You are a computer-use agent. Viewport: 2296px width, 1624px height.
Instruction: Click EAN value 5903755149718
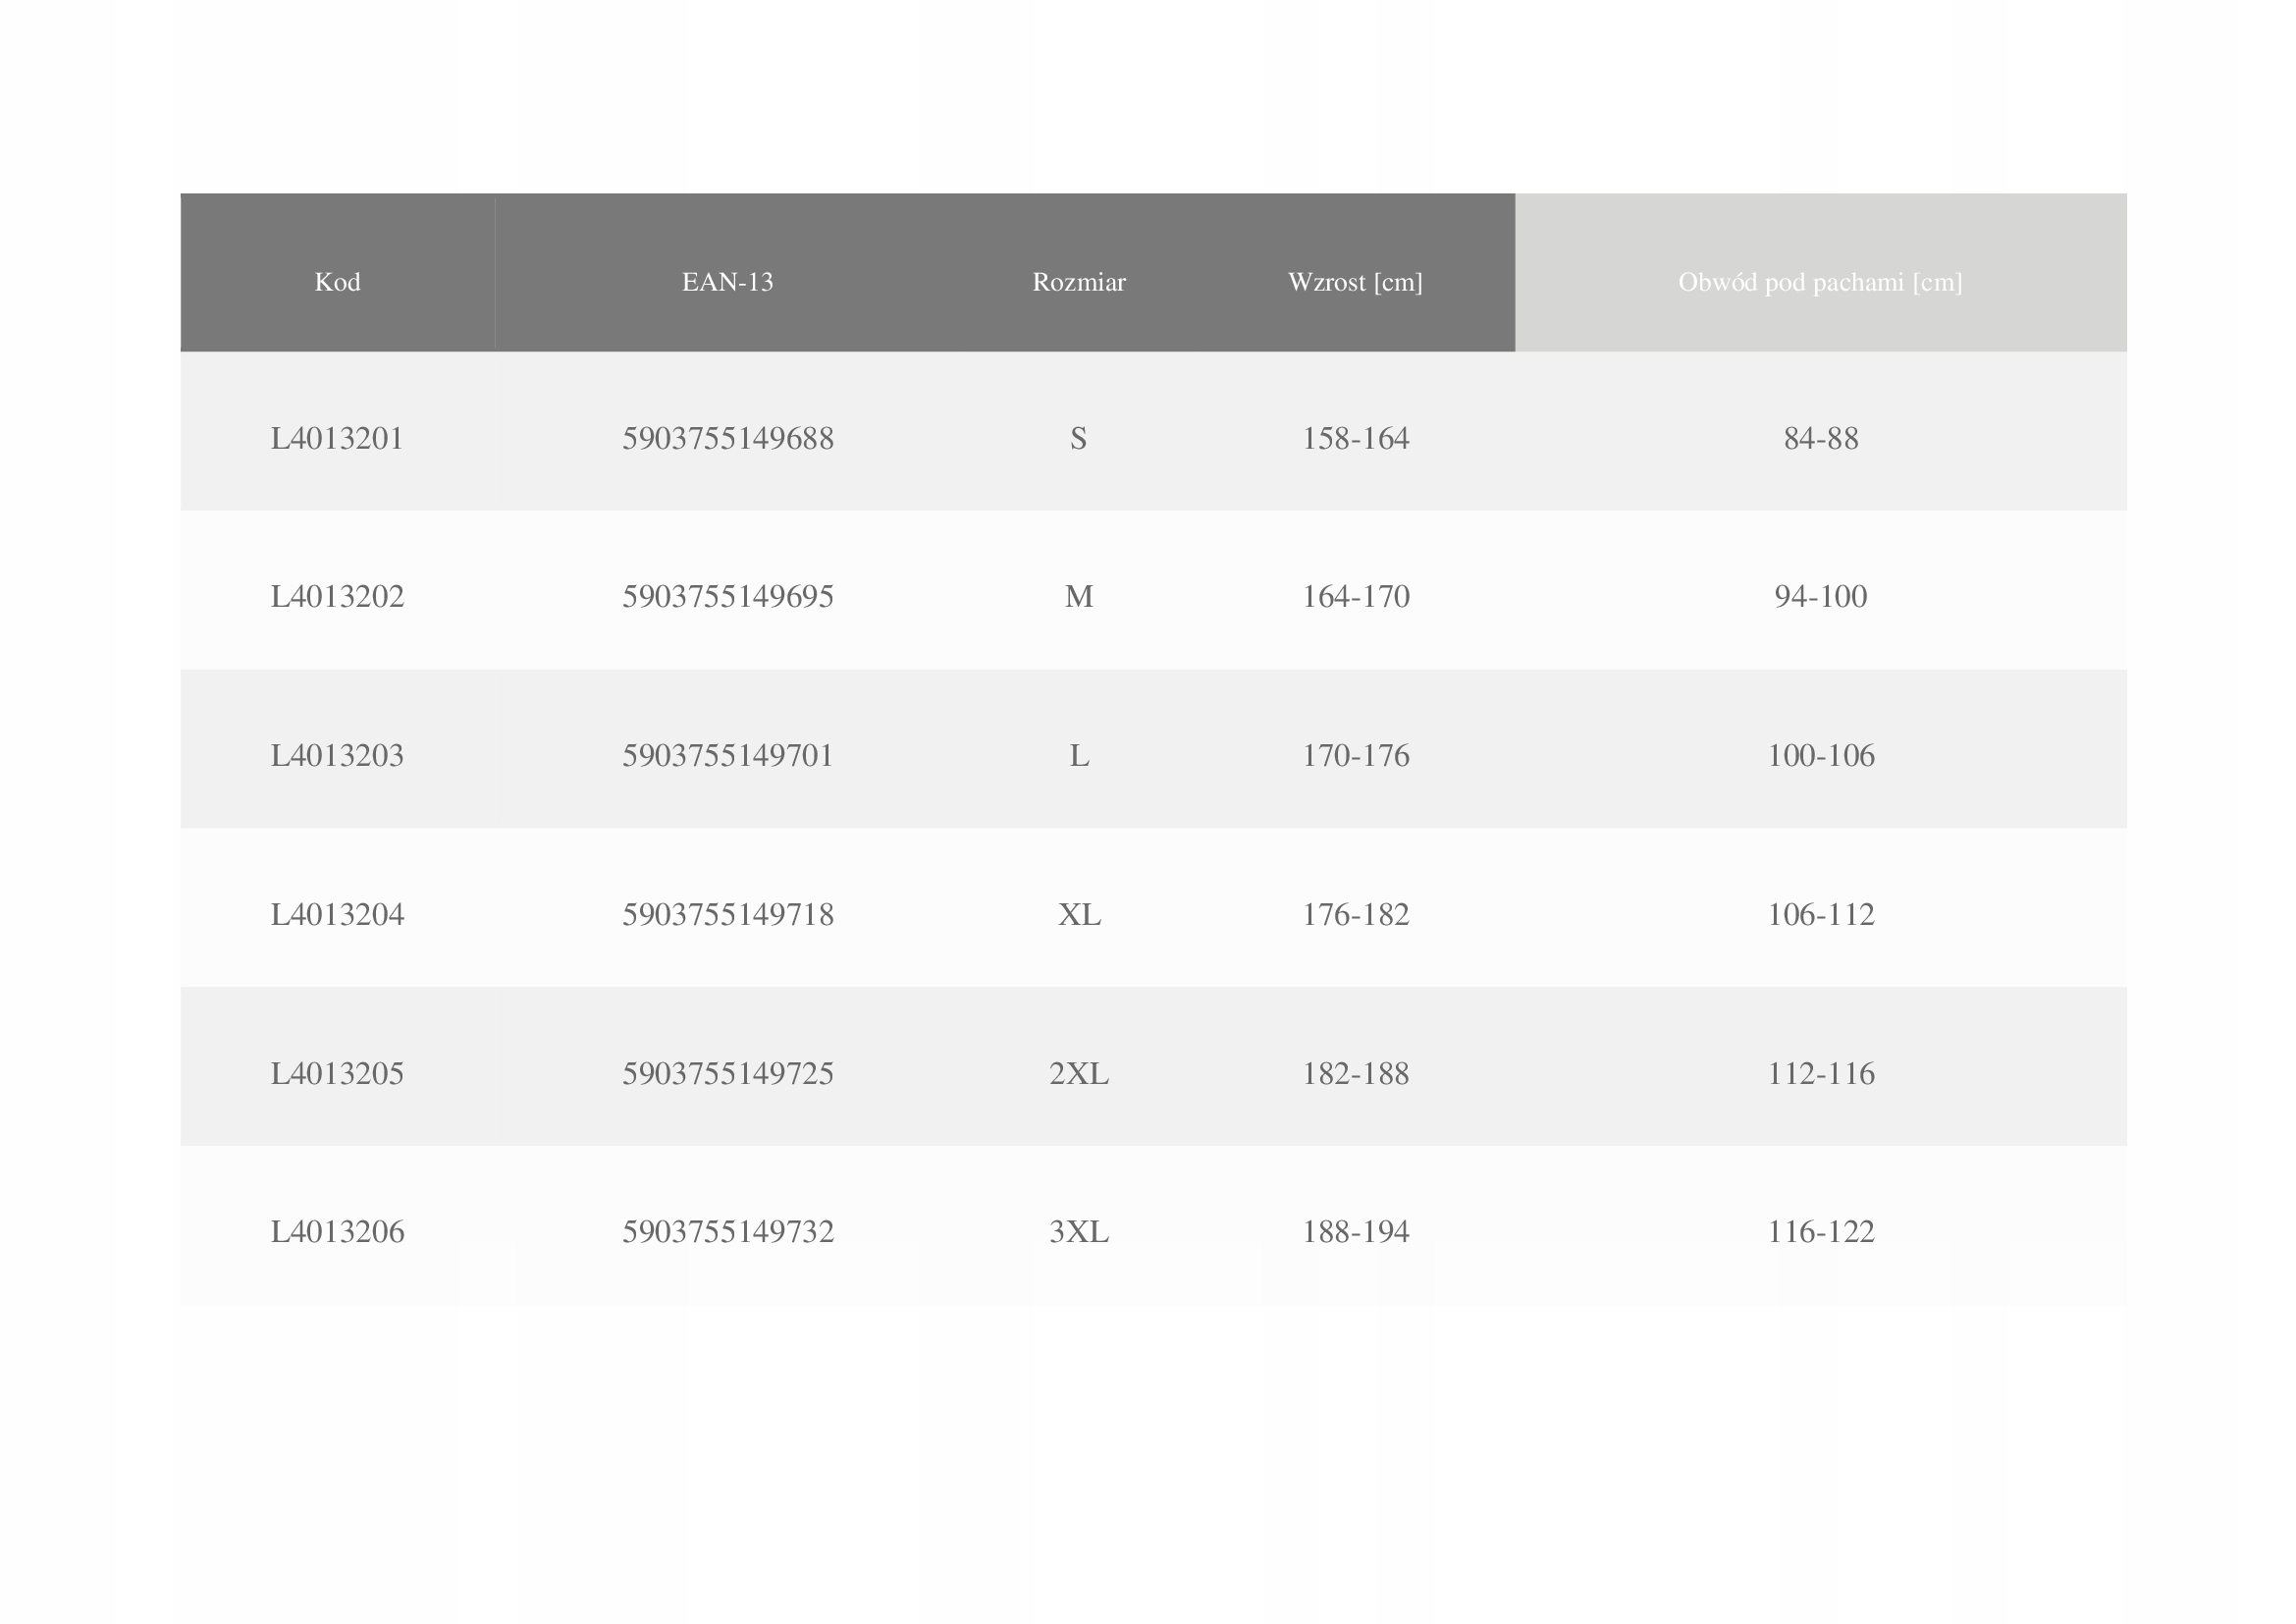(x=728, y=914)
